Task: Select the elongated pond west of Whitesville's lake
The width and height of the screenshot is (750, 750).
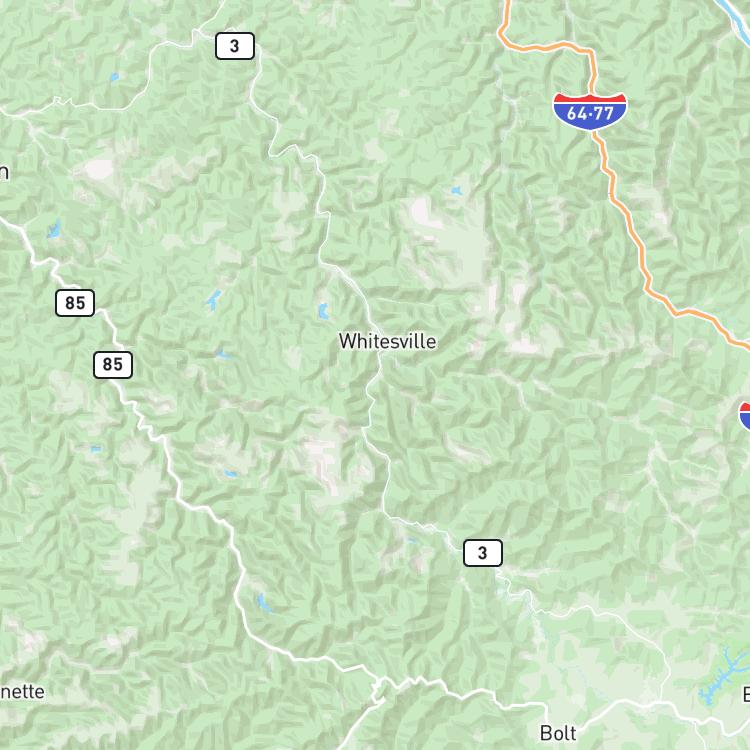Action: (x=213, y=299)
